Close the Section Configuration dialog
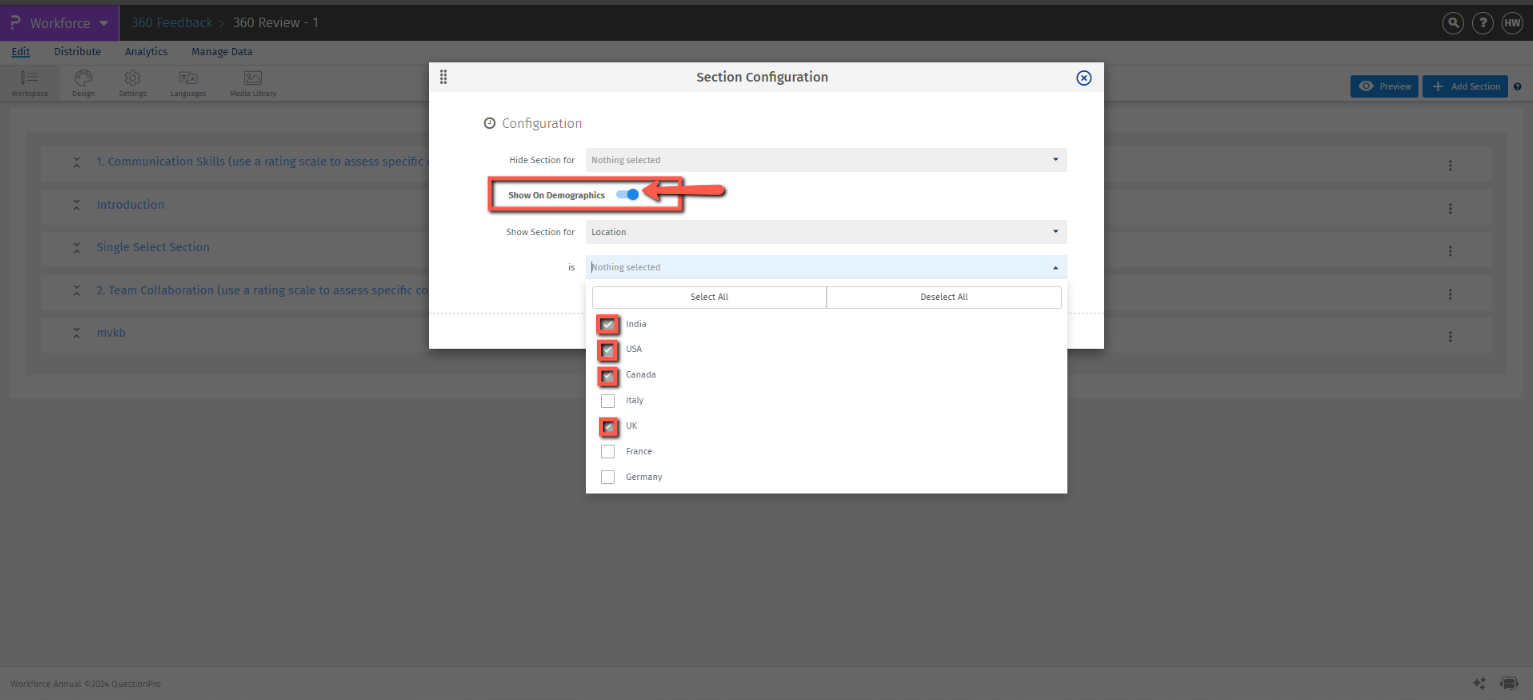The image size is (1533, 700). tap(1084, 78)
